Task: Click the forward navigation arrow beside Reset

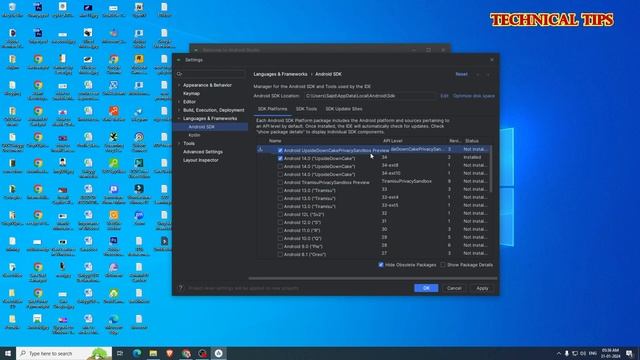Action: (488, 74)
